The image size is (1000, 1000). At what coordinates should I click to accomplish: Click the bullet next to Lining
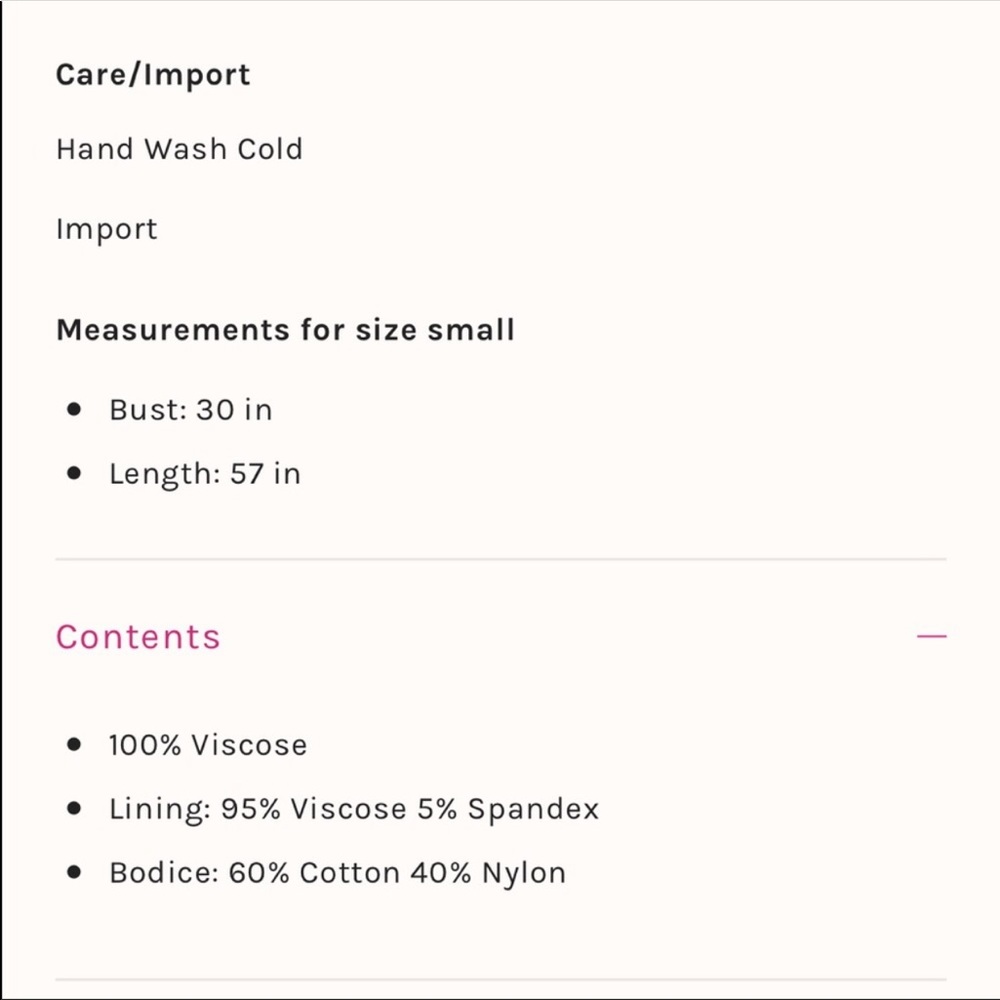(x=74, y=809)
